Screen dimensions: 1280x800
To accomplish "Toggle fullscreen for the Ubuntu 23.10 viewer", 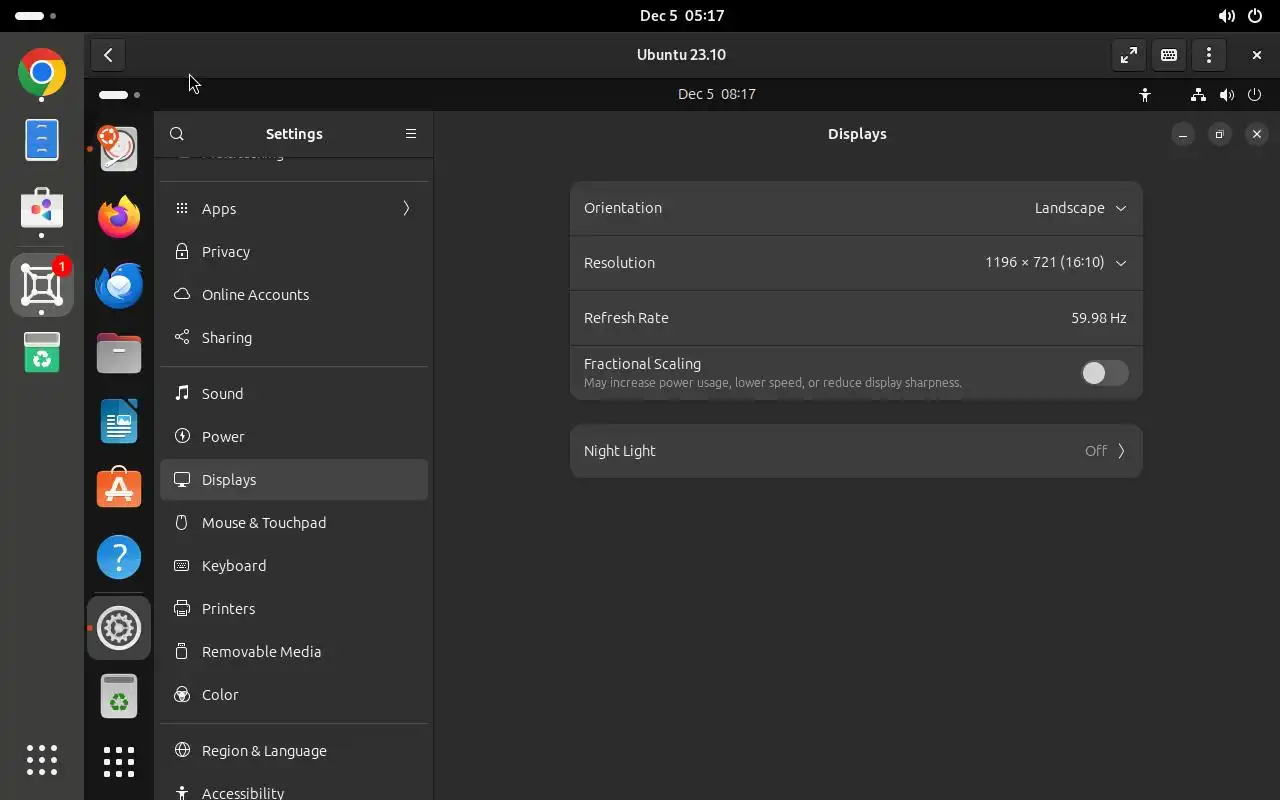I will [x=1129, y=55].
